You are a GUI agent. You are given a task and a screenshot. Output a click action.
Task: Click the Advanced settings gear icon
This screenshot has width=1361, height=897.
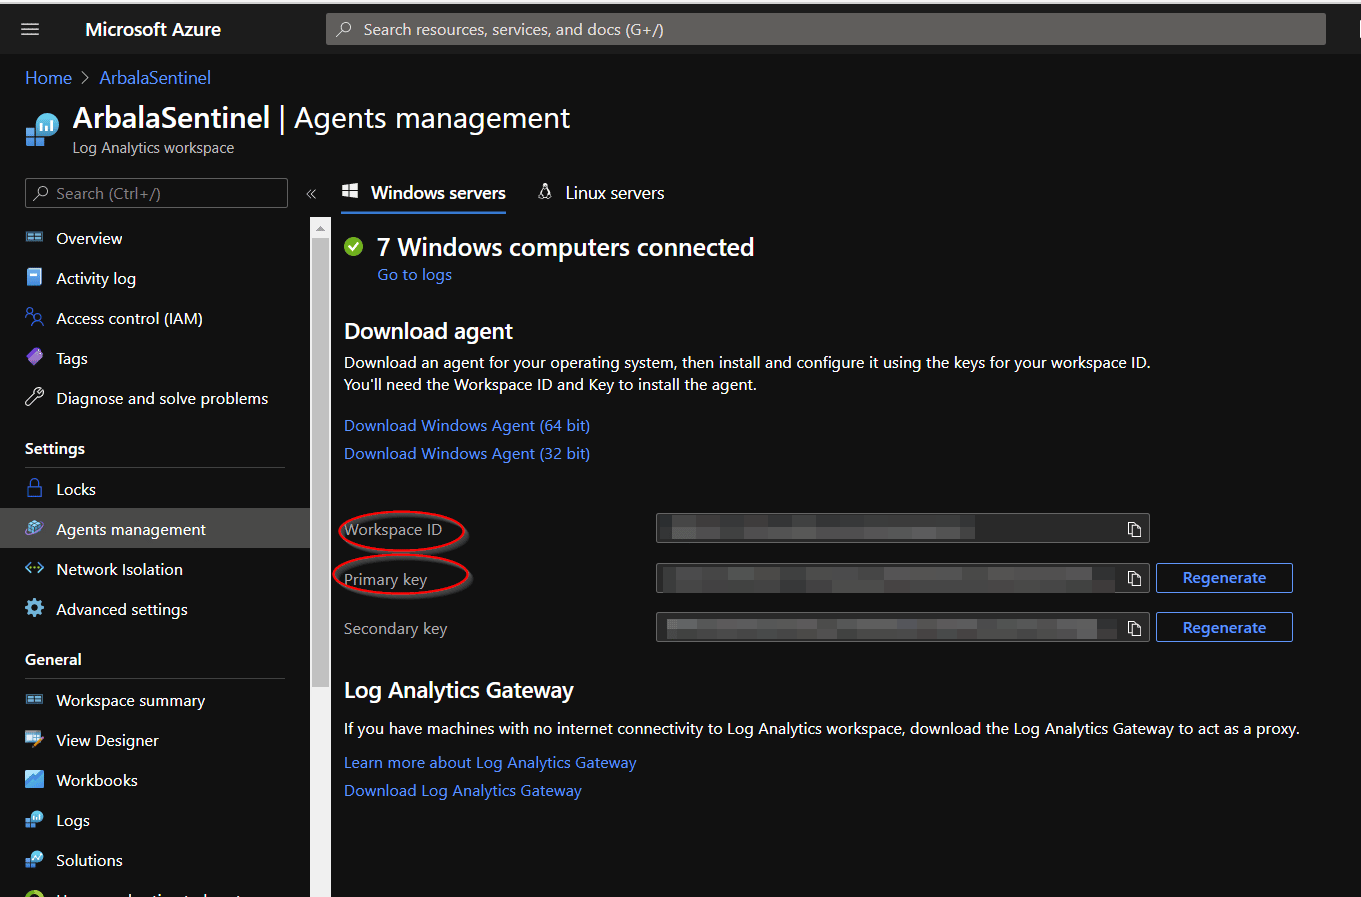pyautogui.click(x=34, y=608)
